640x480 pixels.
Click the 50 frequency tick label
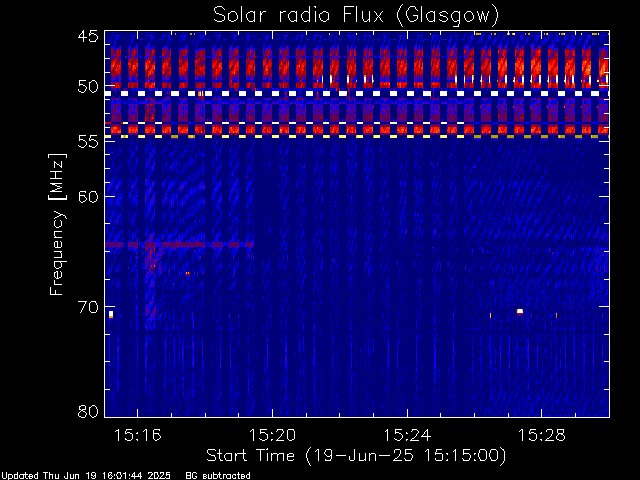point(88,87)
